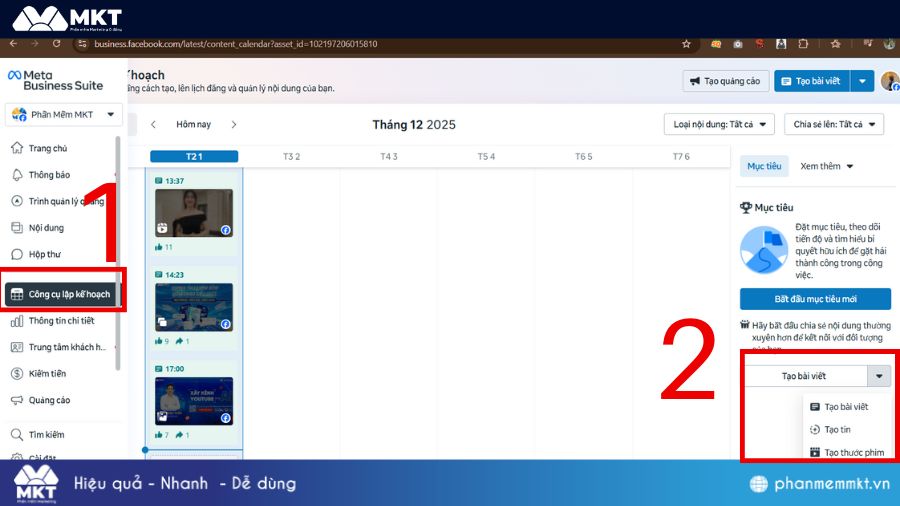Open Hộp thư inbox icon
The width and height of the screenshot is (900, 506).
(x=17, y=254)
